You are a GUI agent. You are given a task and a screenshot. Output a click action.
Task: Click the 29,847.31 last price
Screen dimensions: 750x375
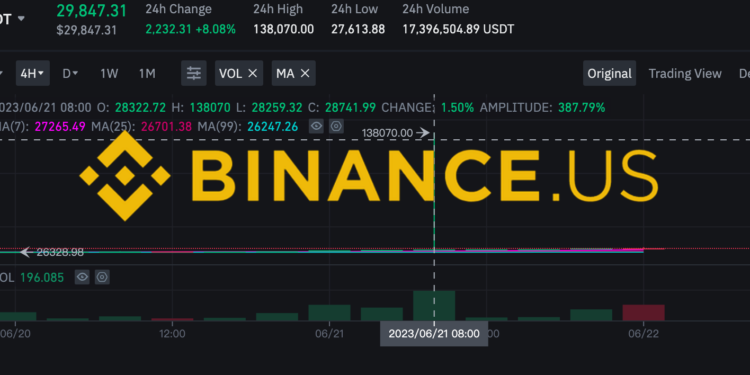pos(91,11)
